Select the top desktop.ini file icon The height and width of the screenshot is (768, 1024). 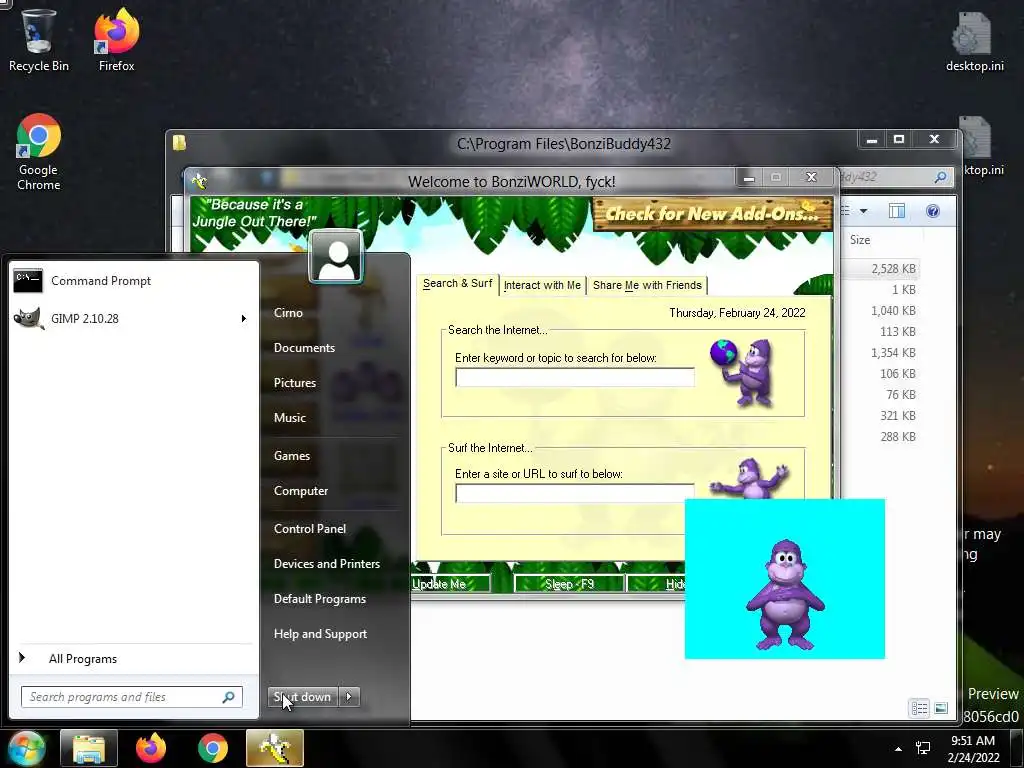[x=974, y=40]
